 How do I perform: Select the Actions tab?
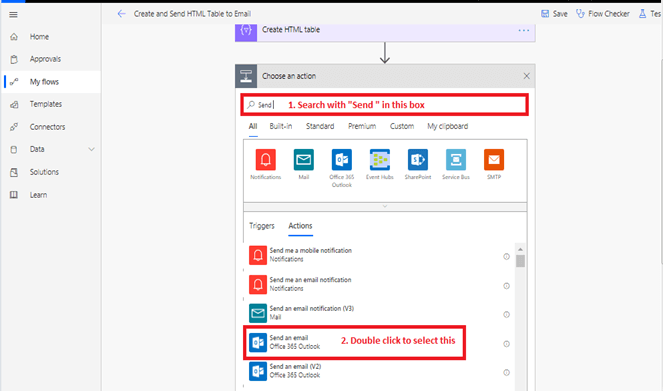coord(300,226)
